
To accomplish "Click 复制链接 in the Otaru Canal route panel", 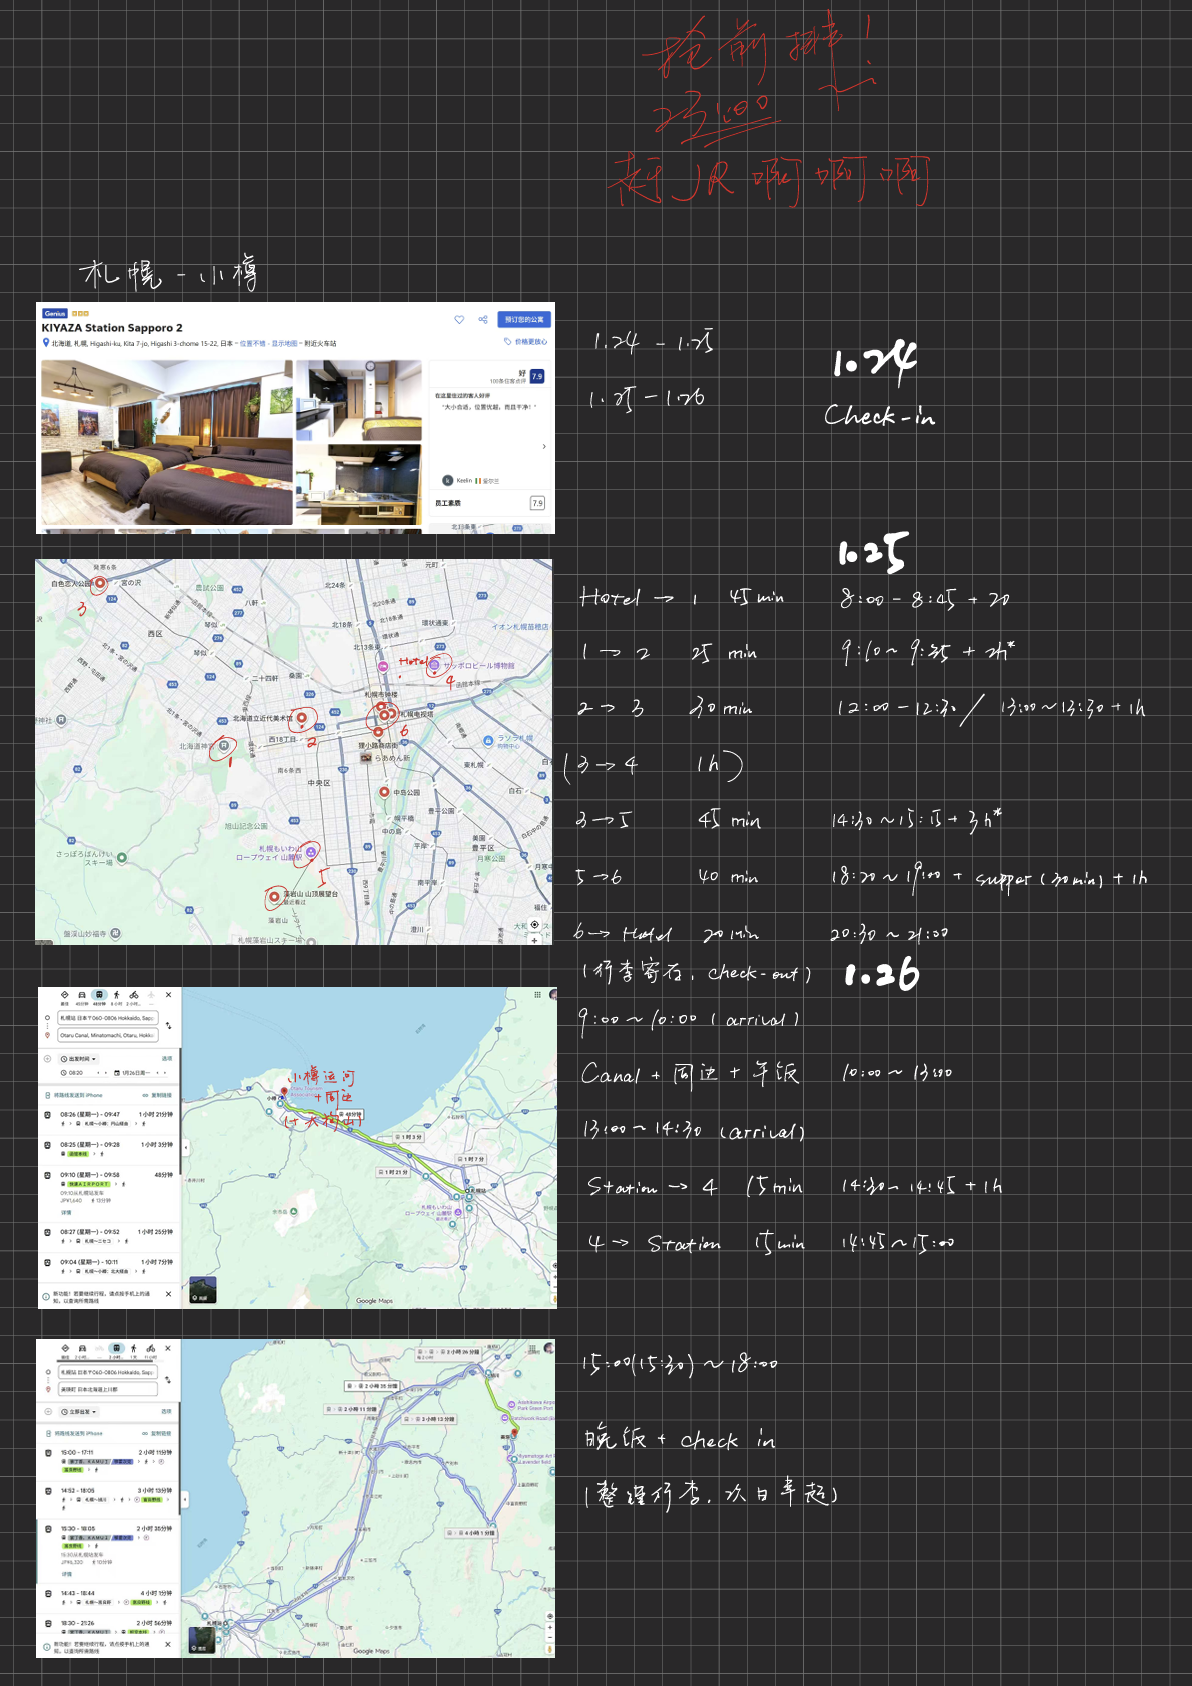I will pyautogui.click(x=158, y=1095).
